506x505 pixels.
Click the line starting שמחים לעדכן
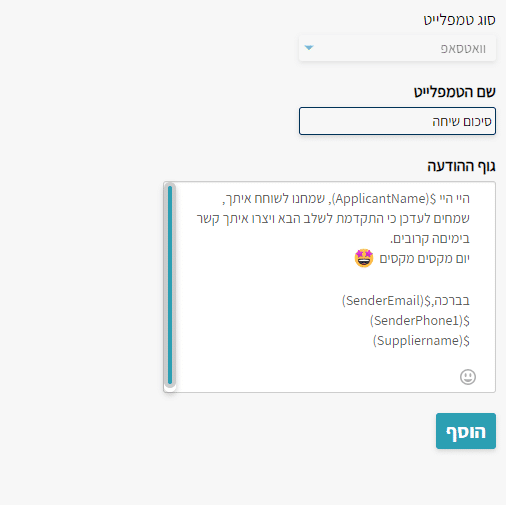click(333, 219)
